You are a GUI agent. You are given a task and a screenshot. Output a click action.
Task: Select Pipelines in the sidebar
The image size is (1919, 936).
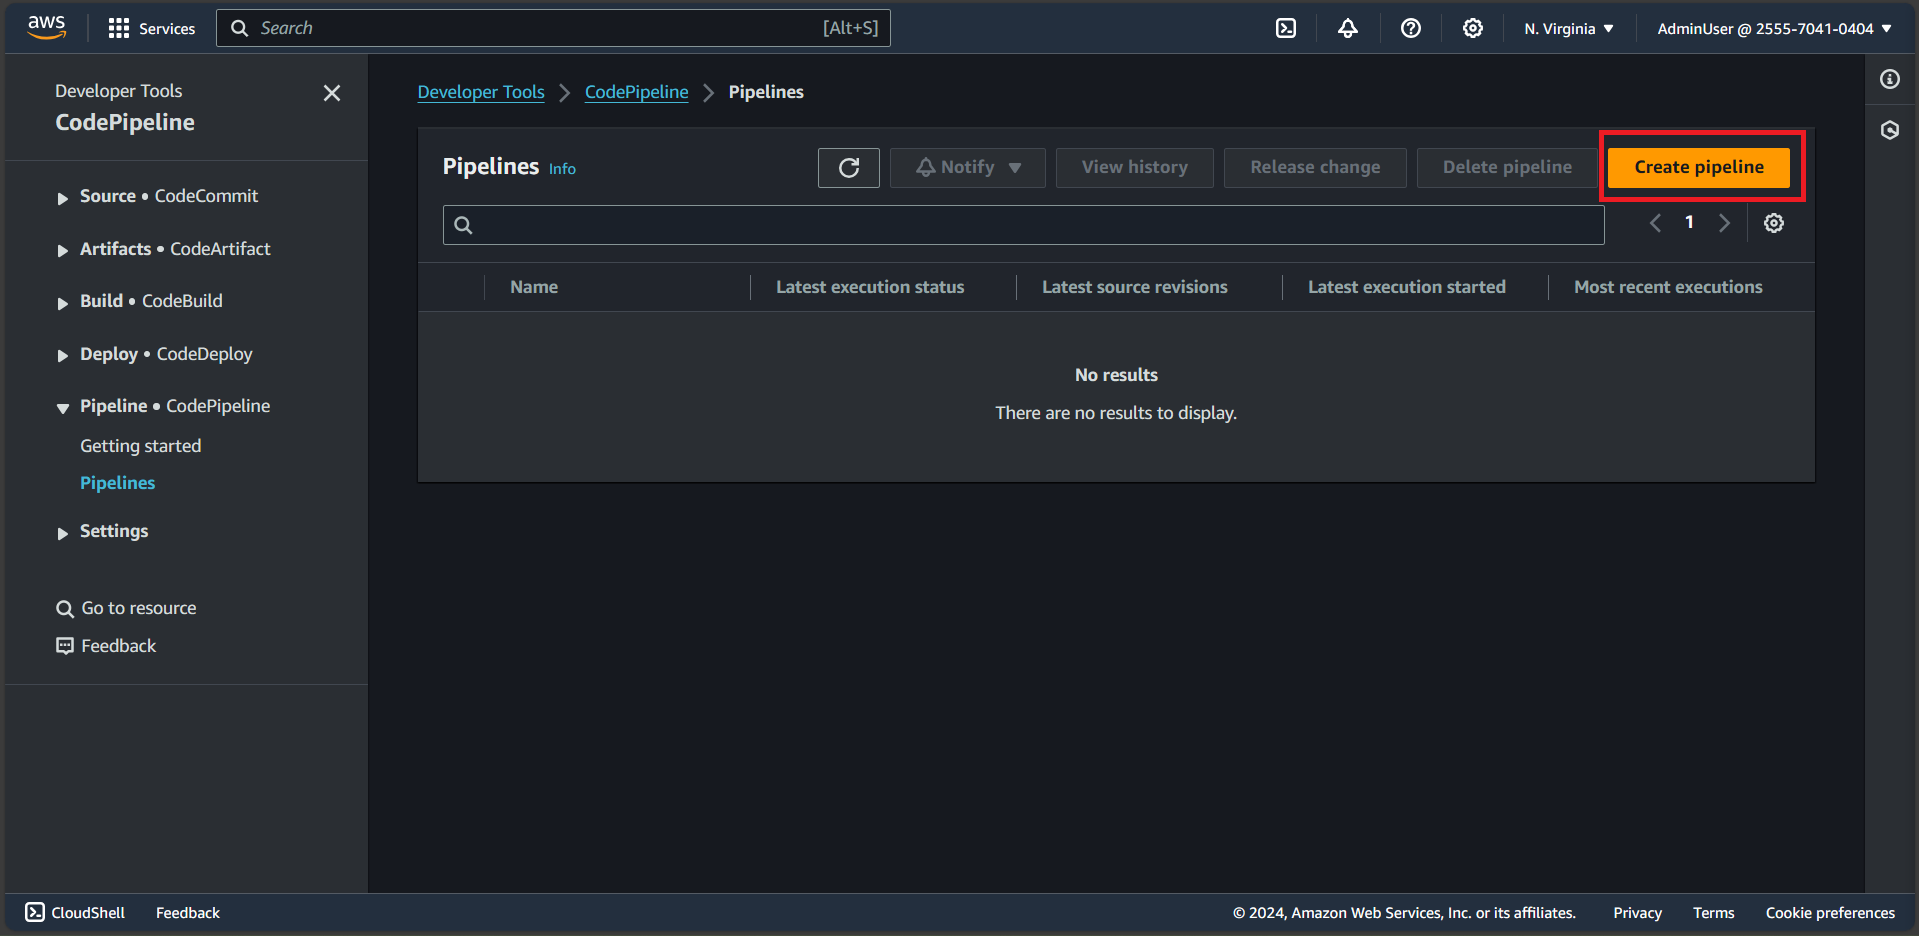pyautogui.click(x=117, y=483)
